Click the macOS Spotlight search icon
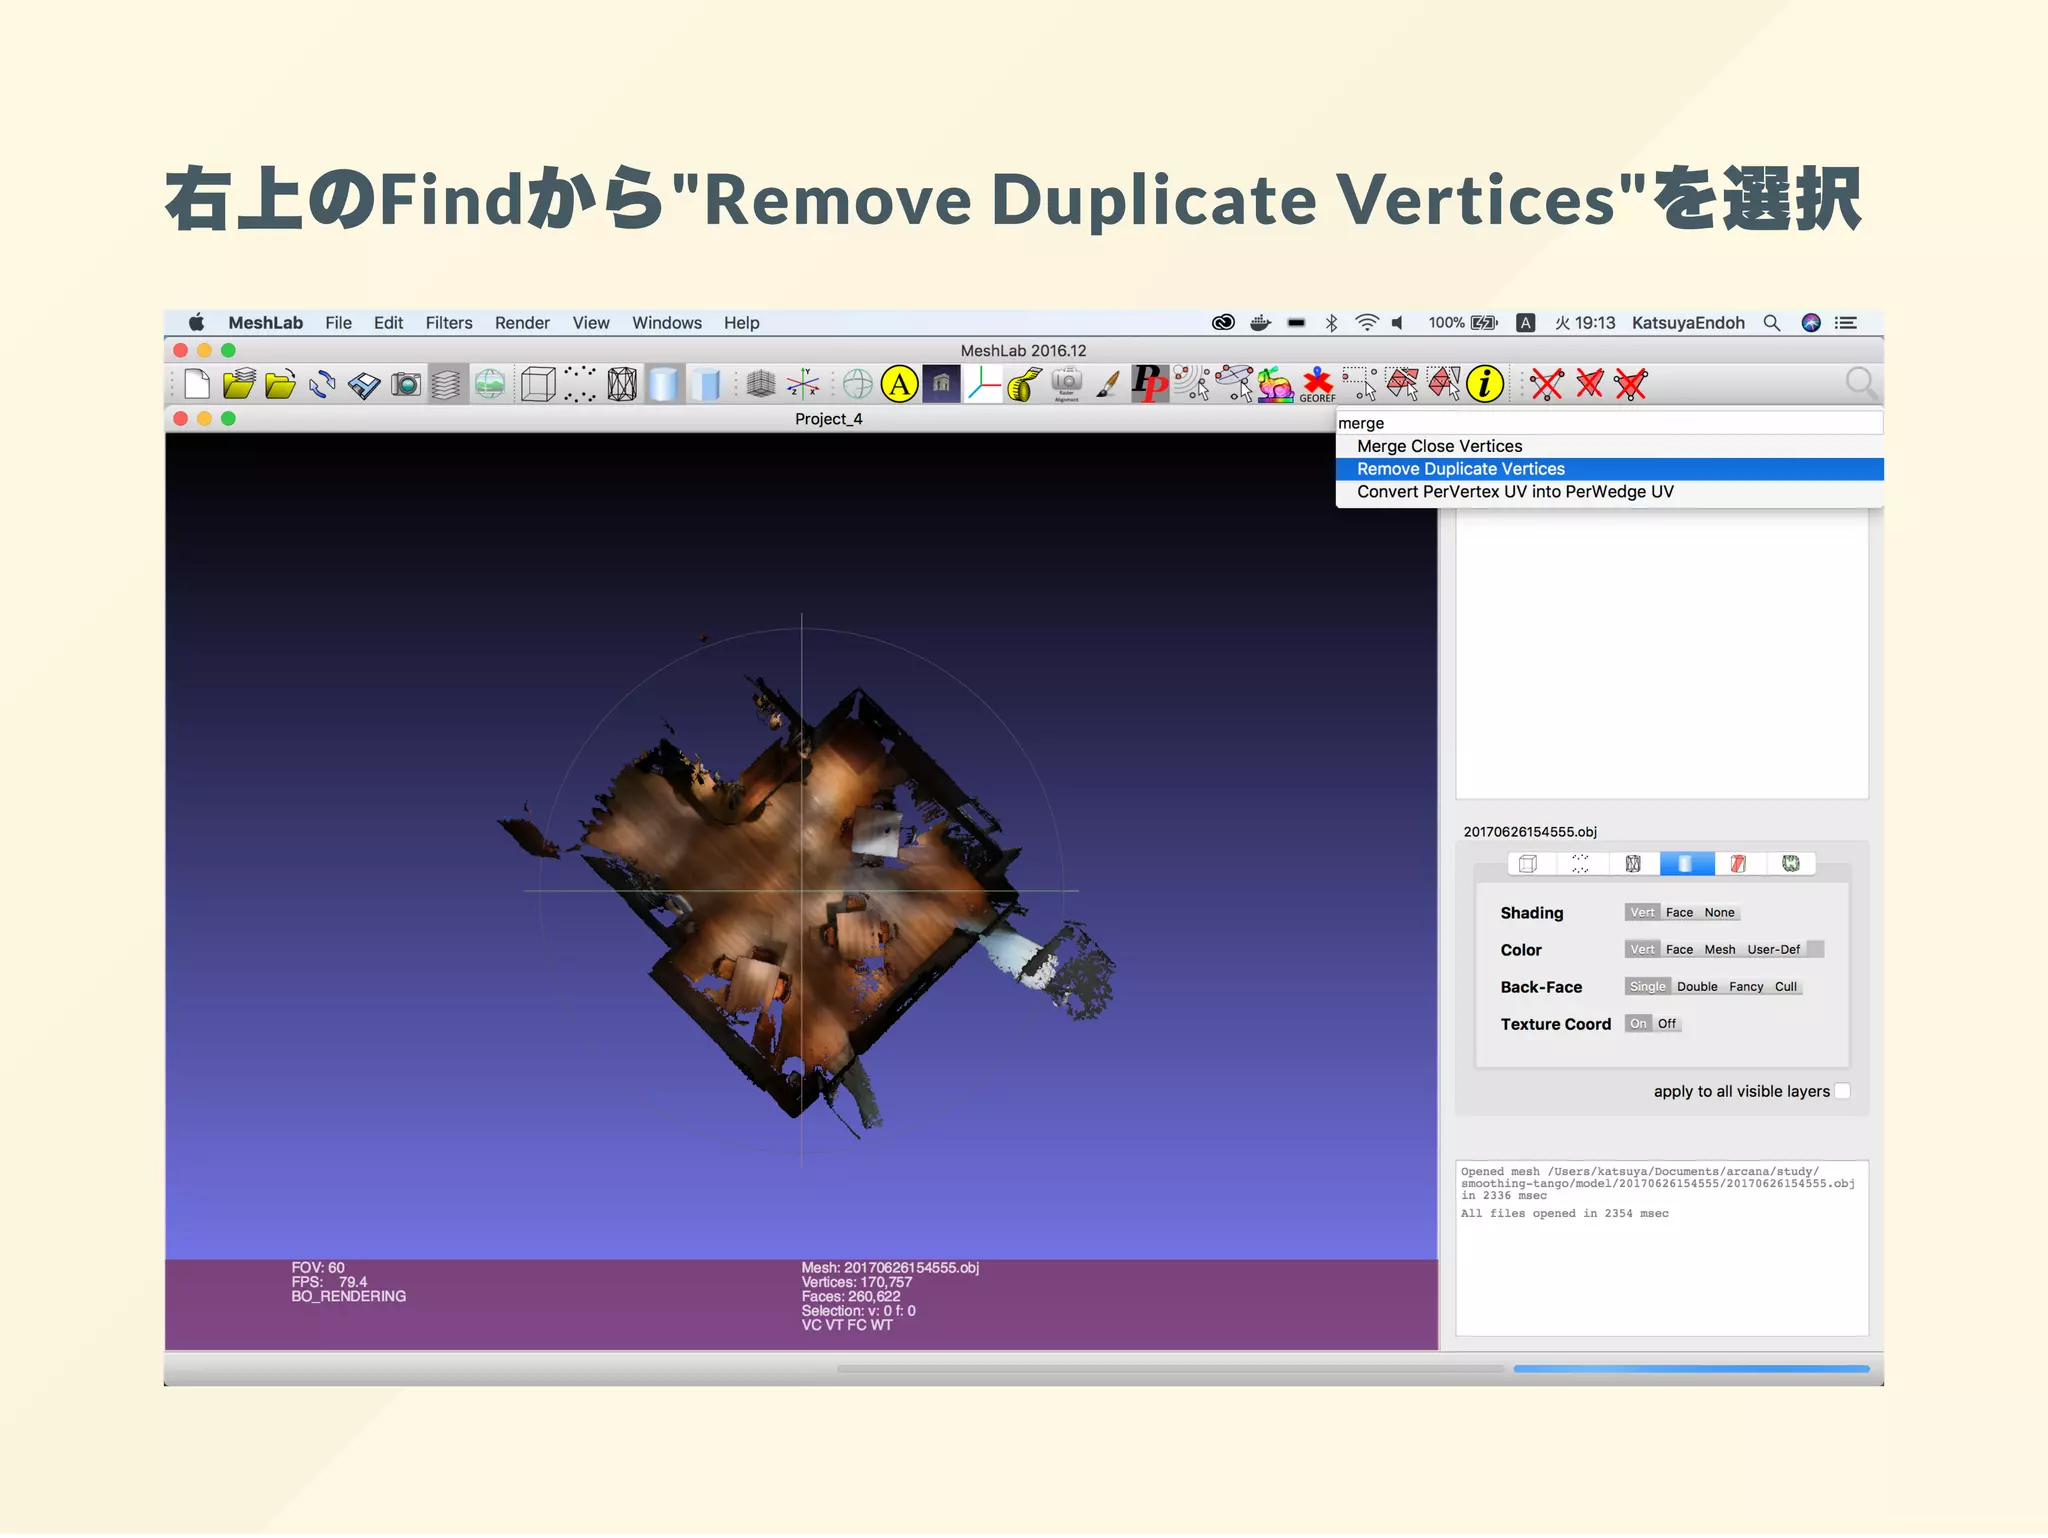2048x1538 pixels. tap(1771, 324)
